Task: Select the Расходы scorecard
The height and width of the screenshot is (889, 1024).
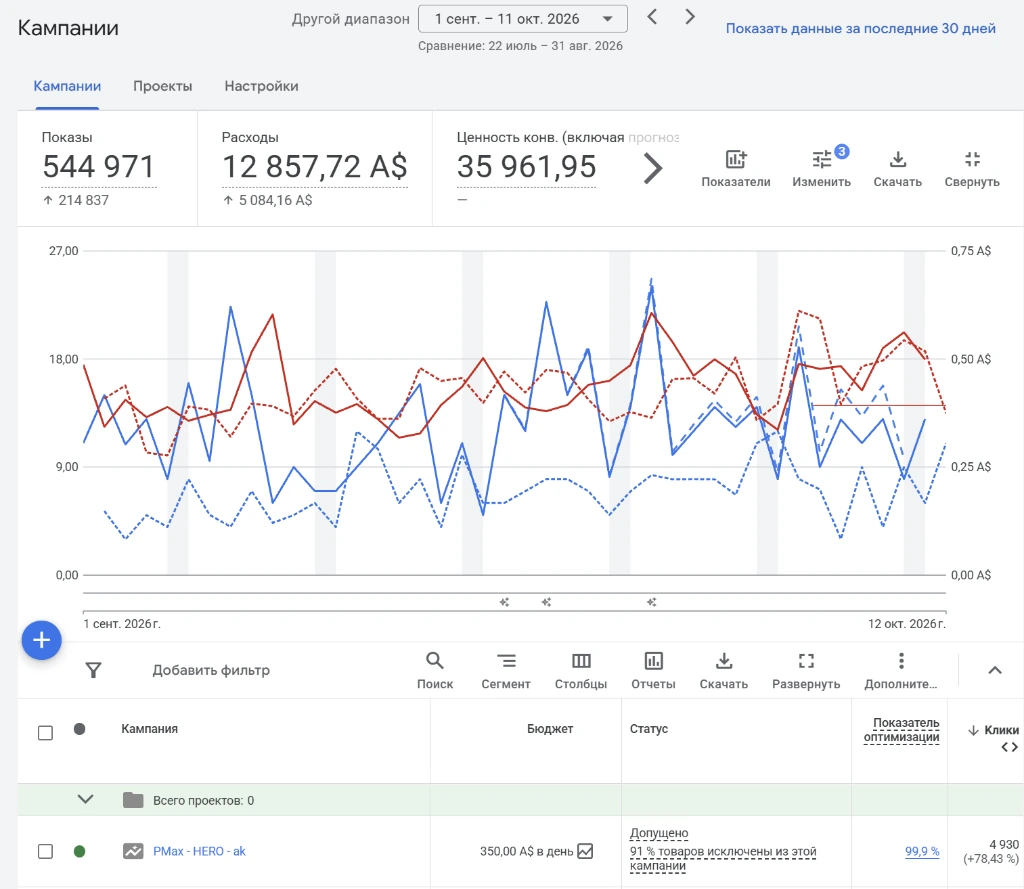Action: pos(315,169)
